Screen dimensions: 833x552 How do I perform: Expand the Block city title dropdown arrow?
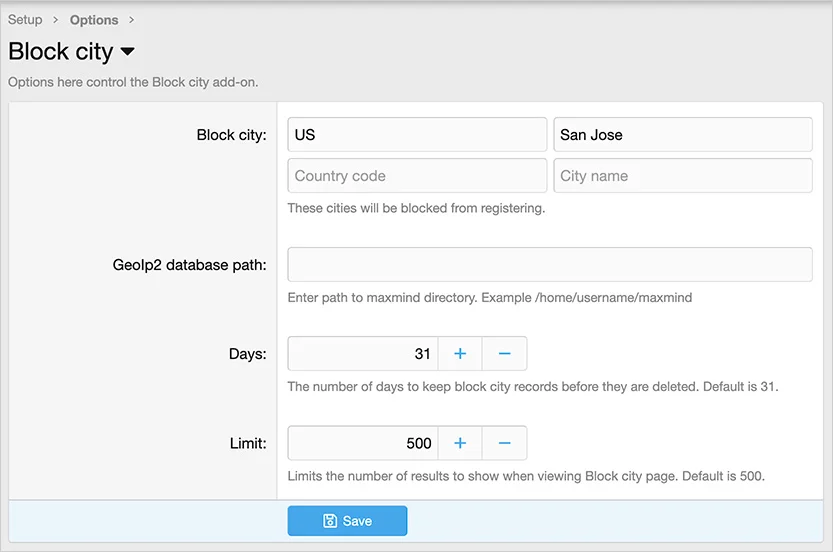coord(127,52)
